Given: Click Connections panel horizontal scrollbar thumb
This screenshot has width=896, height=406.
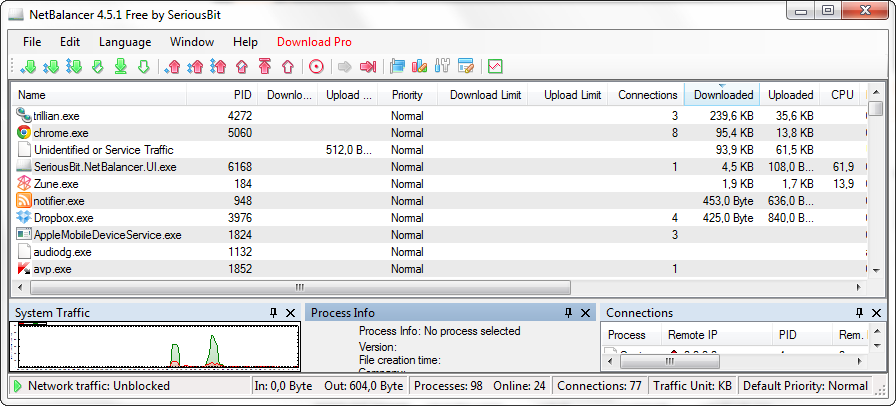Looking at the screenshot, I should point(669,361).
